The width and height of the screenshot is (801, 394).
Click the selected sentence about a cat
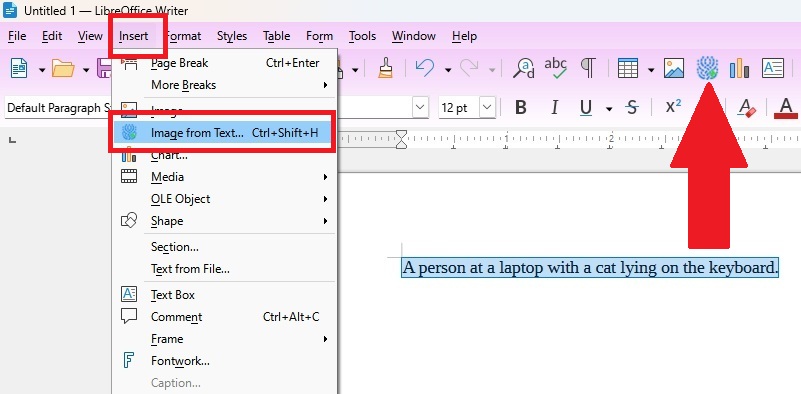590,268
